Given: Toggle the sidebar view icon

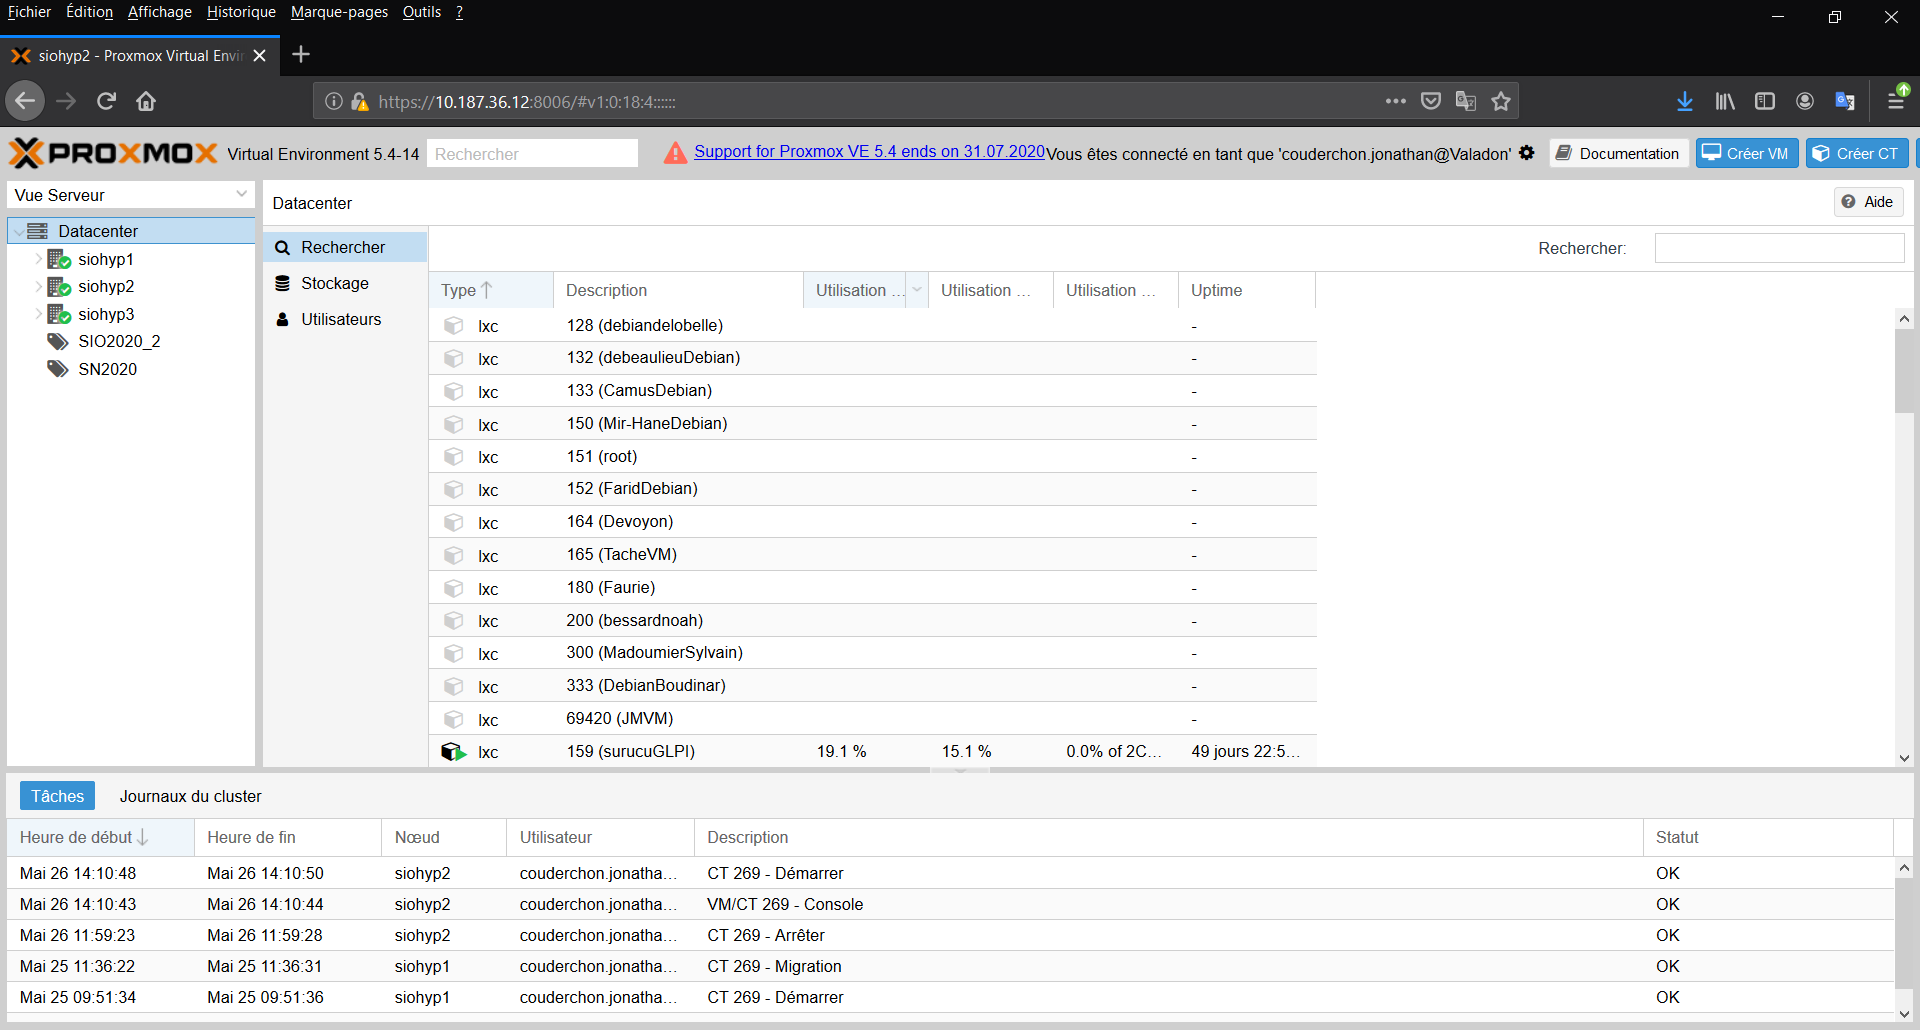Looking at the screenshot, I should (x=1765, y=101).
